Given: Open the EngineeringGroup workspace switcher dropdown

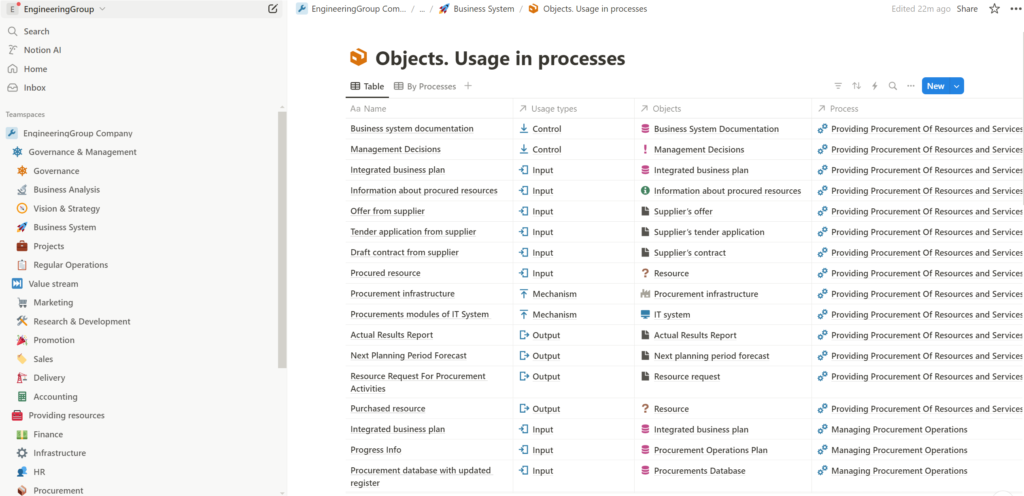Looking at the screenshot, I should [x=58, y=9].
